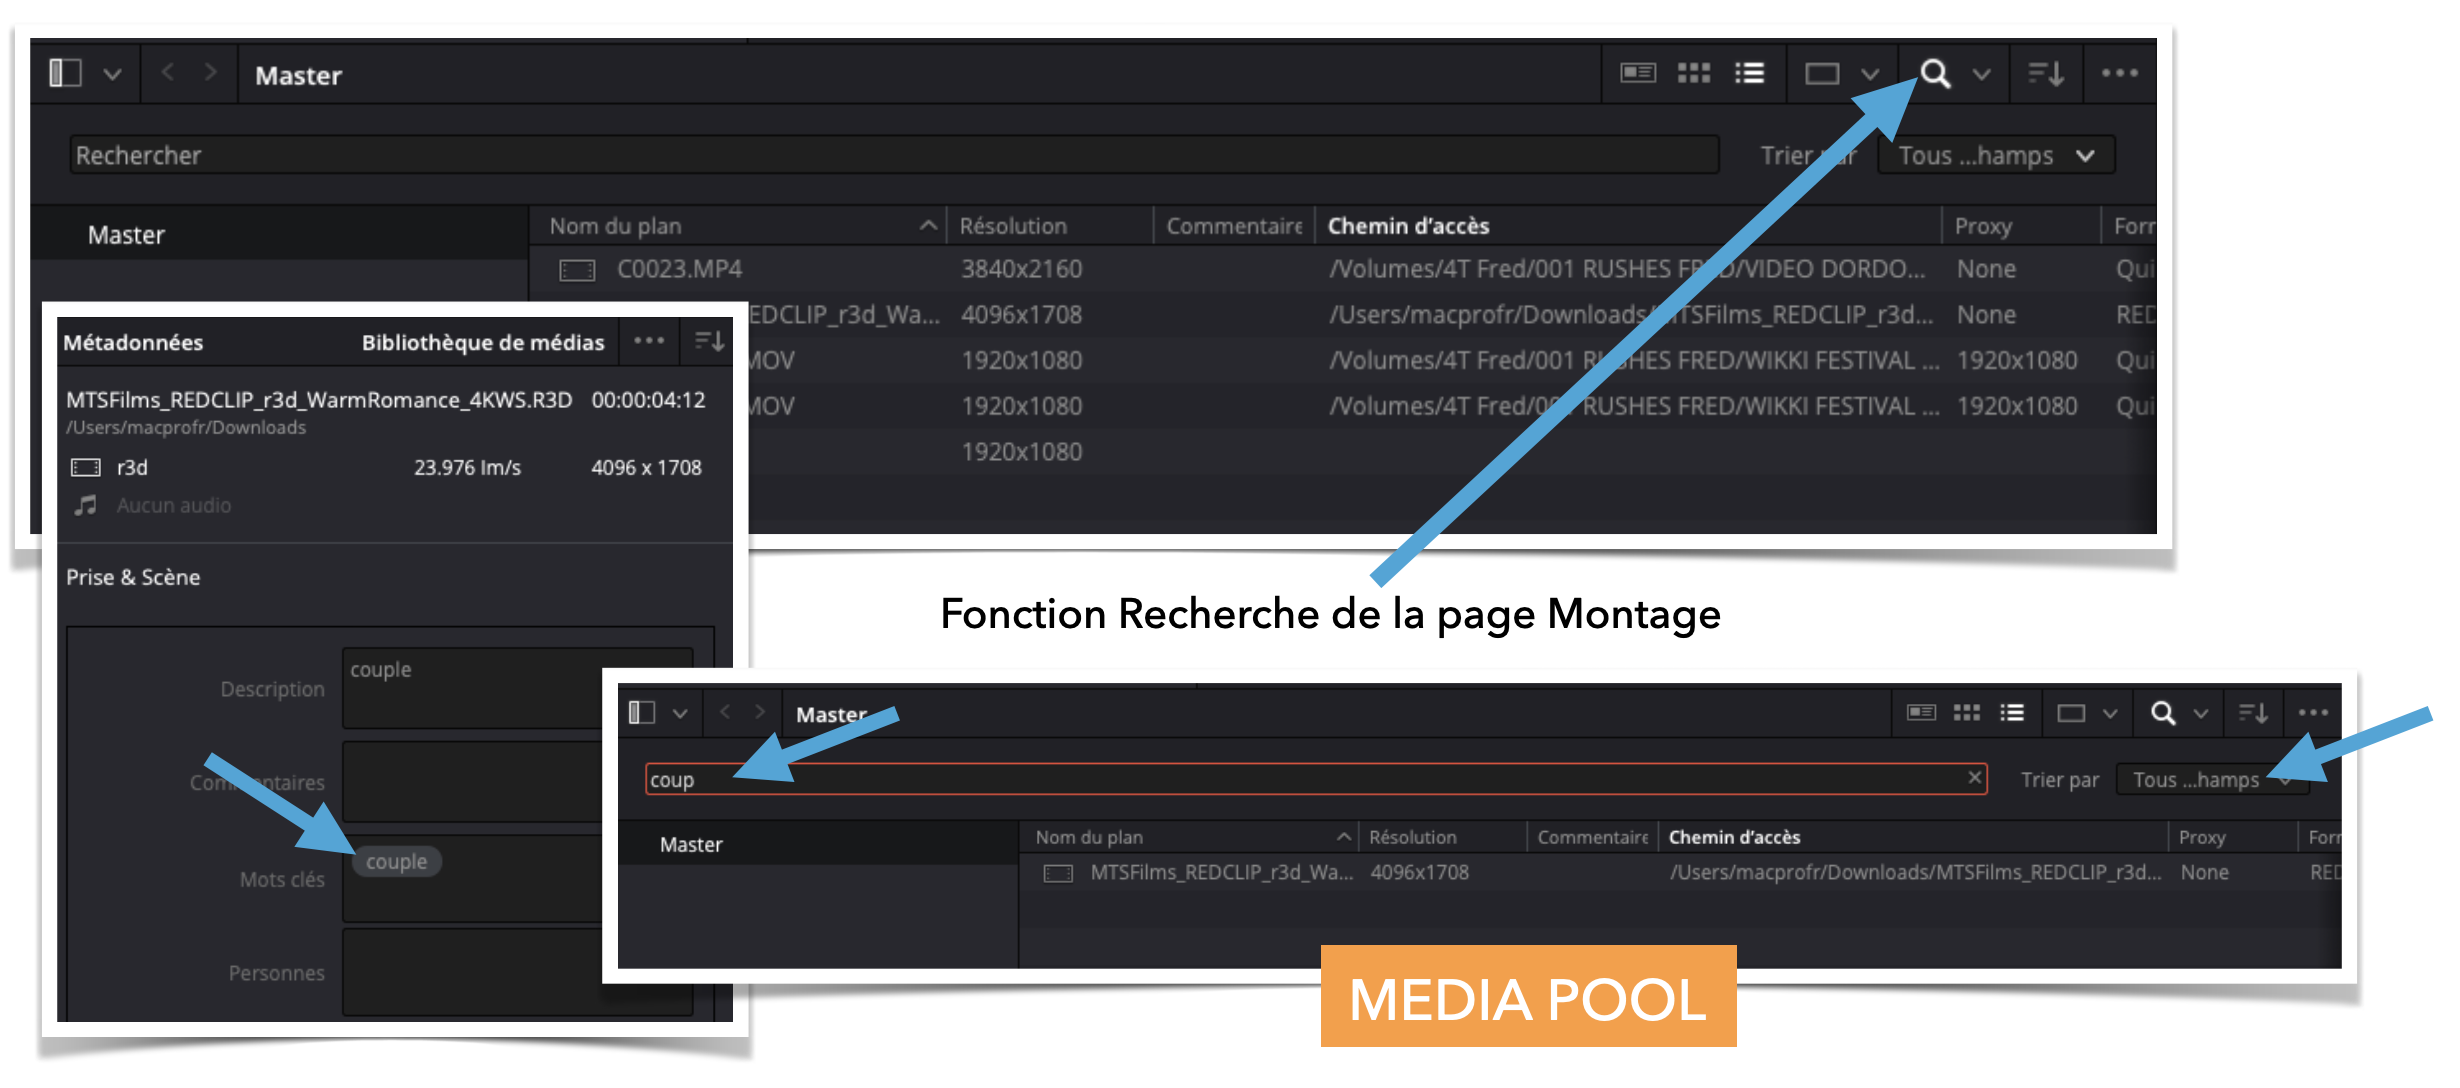2460x1088 pixels.
Task: Switch media pool to thumbnail grid view
Action: tap(1693, 73)
